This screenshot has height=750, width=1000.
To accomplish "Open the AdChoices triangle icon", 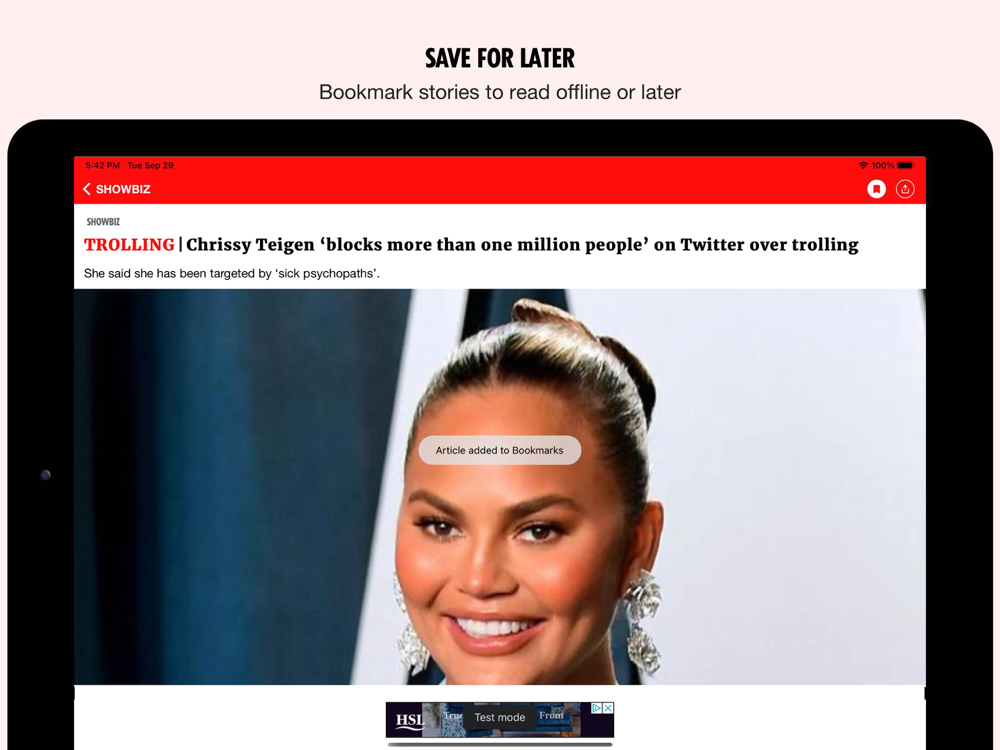I will 597,708.
